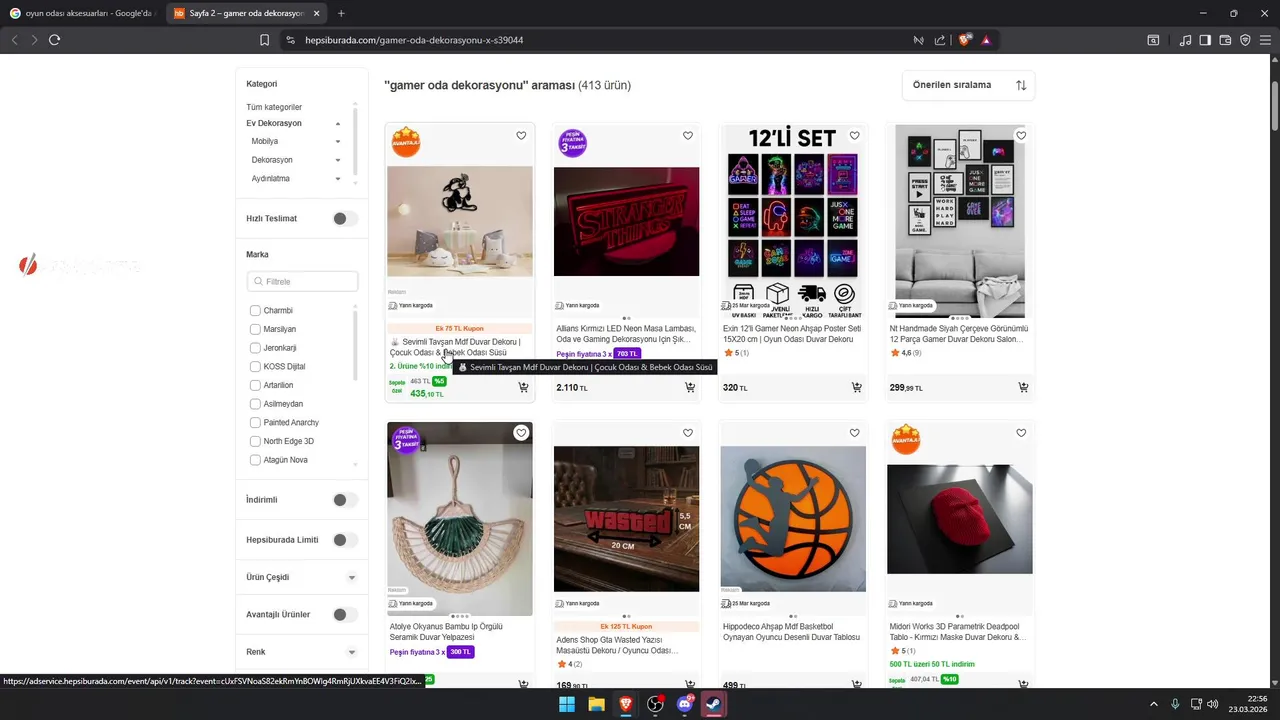Check the Painted Anarchy brand checkbox

255,423
